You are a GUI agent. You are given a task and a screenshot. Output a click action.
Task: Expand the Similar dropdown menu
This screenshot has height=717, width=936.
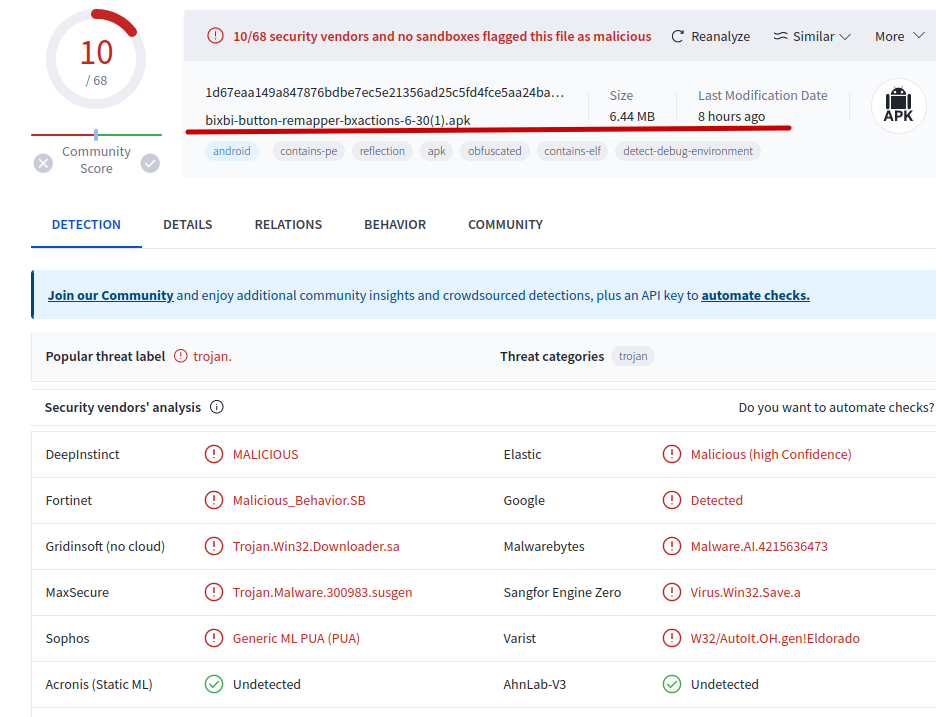pos(812,37)
